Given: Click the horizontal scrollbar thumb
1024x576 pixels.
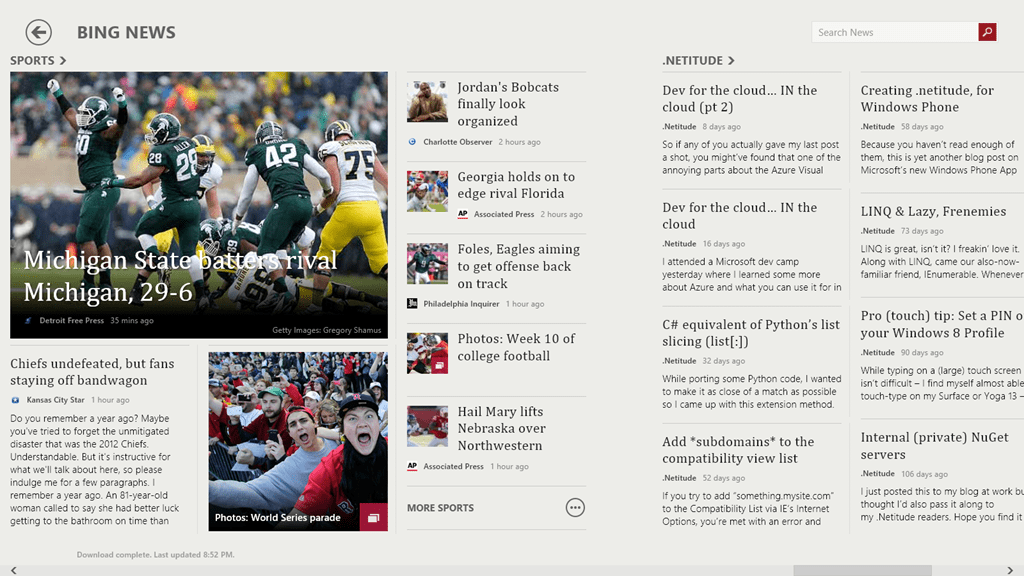Looking at the screenshot, I should coord(862,571).
